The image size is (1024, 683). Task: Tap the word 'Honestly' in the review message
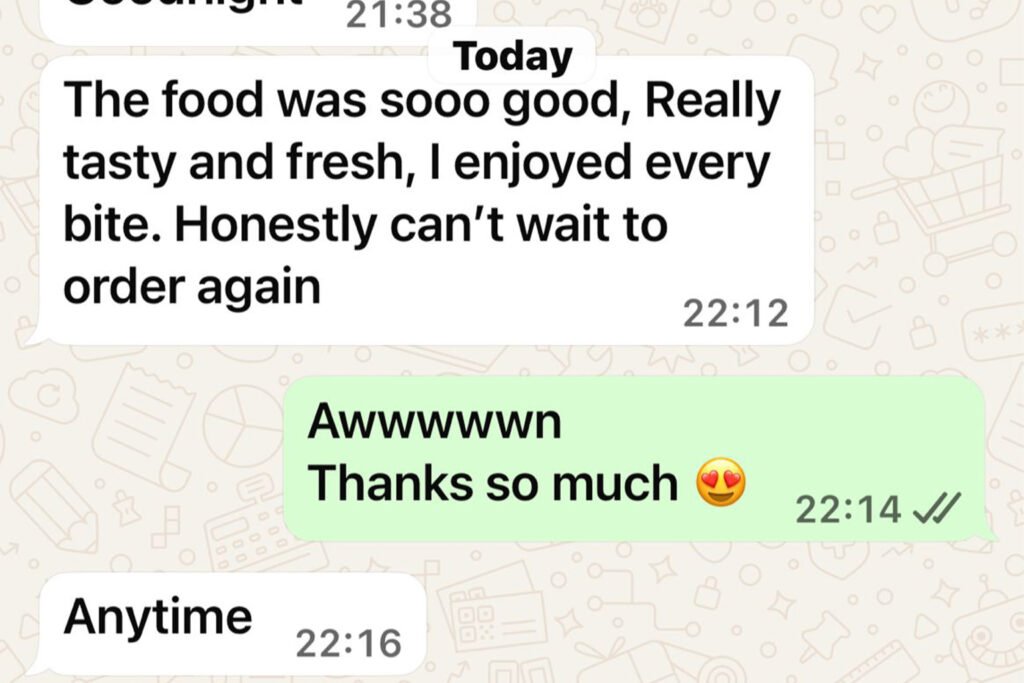tap(275, 225)
